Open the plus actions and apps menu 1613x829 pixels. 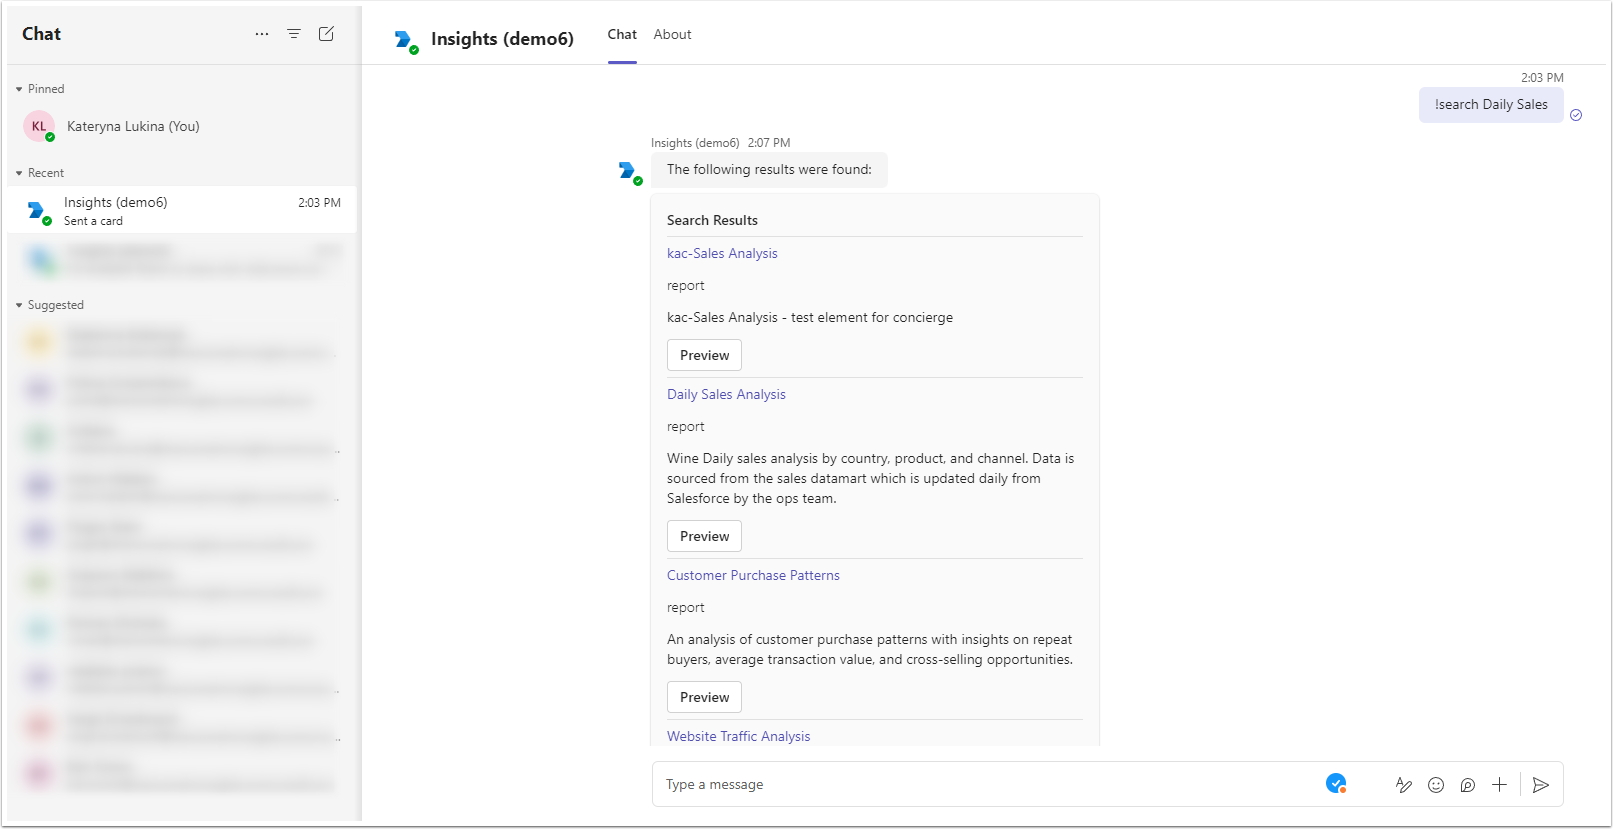(1499, 785)
